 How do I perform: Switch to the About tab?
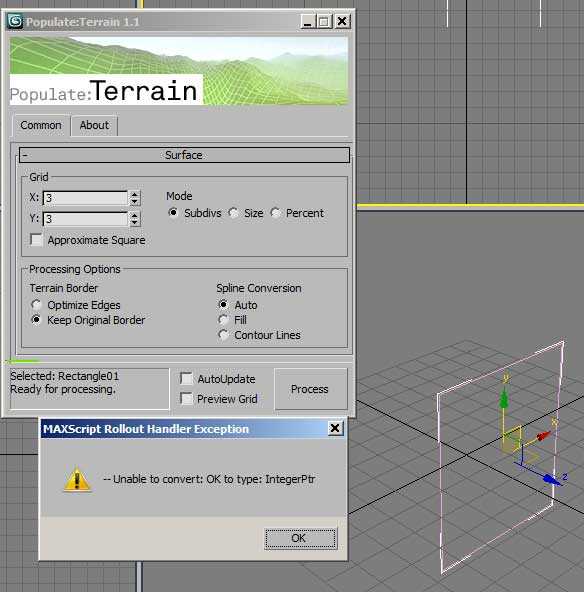pos(94,125)
